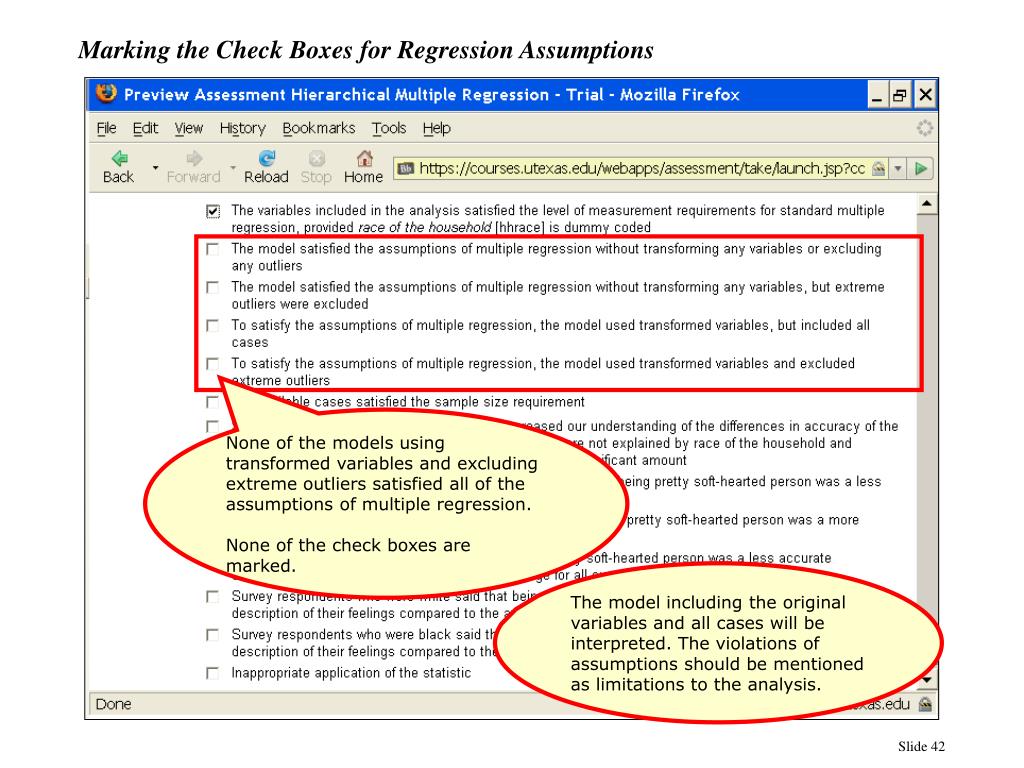
Task: Open the View menu
Action: point(189,128)
